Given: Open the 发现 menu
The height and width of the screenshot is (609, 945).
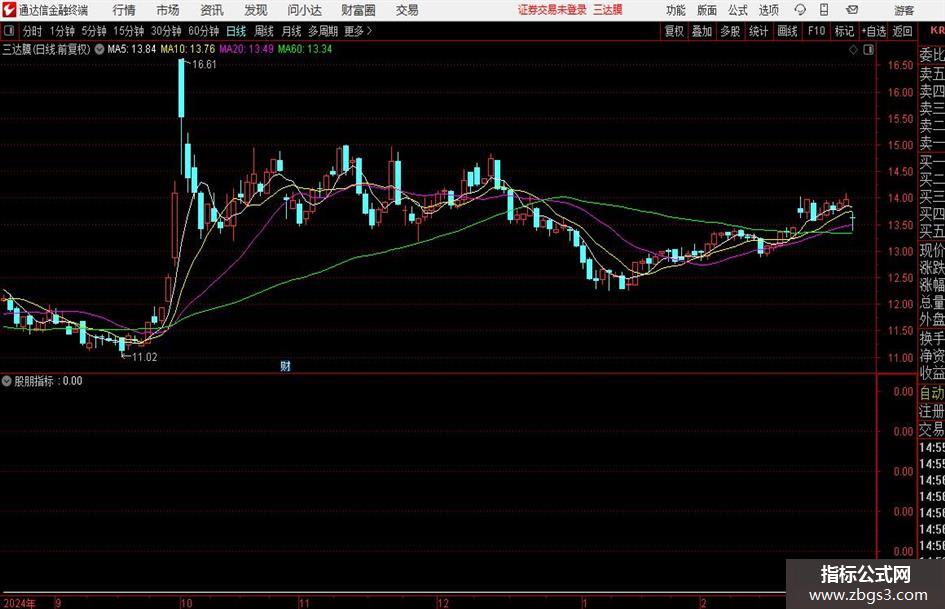Looking at the screenshot, I should [x=256, y=10].
